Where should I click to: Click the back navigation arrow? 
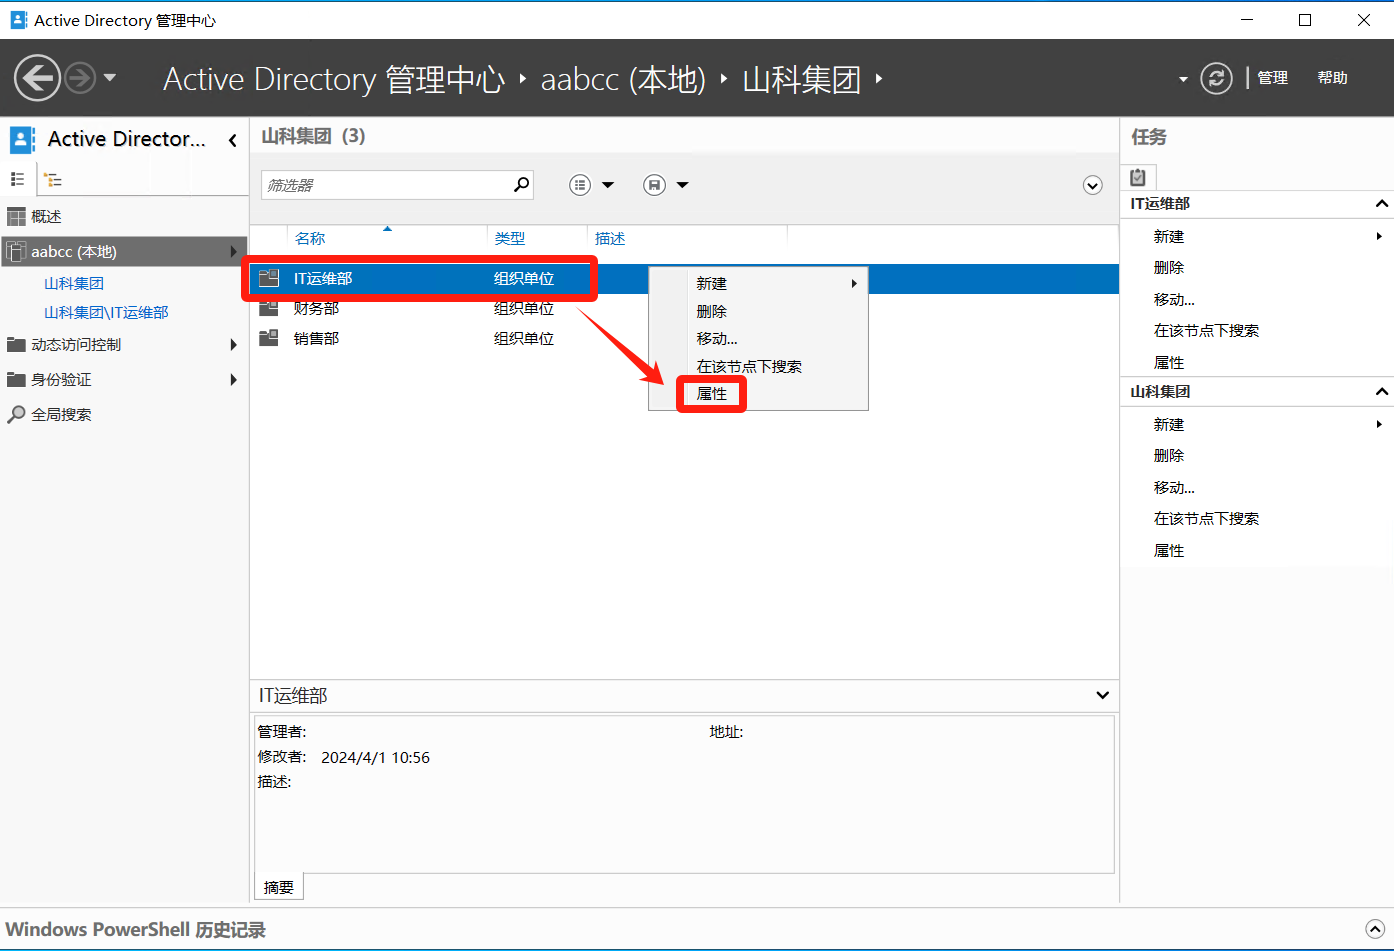point(37,78)
